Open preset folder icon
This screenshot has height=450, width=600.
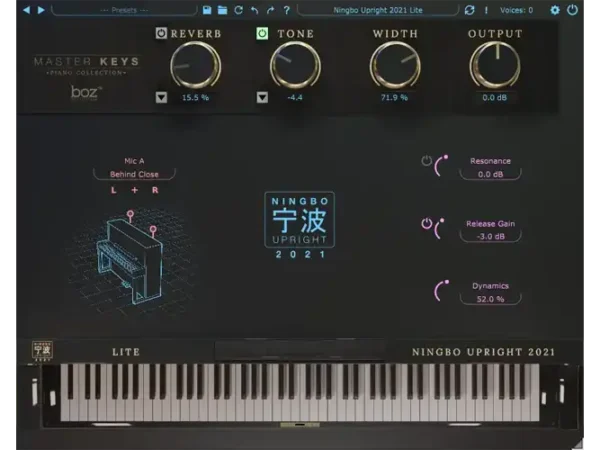click(x=222, y=10)
